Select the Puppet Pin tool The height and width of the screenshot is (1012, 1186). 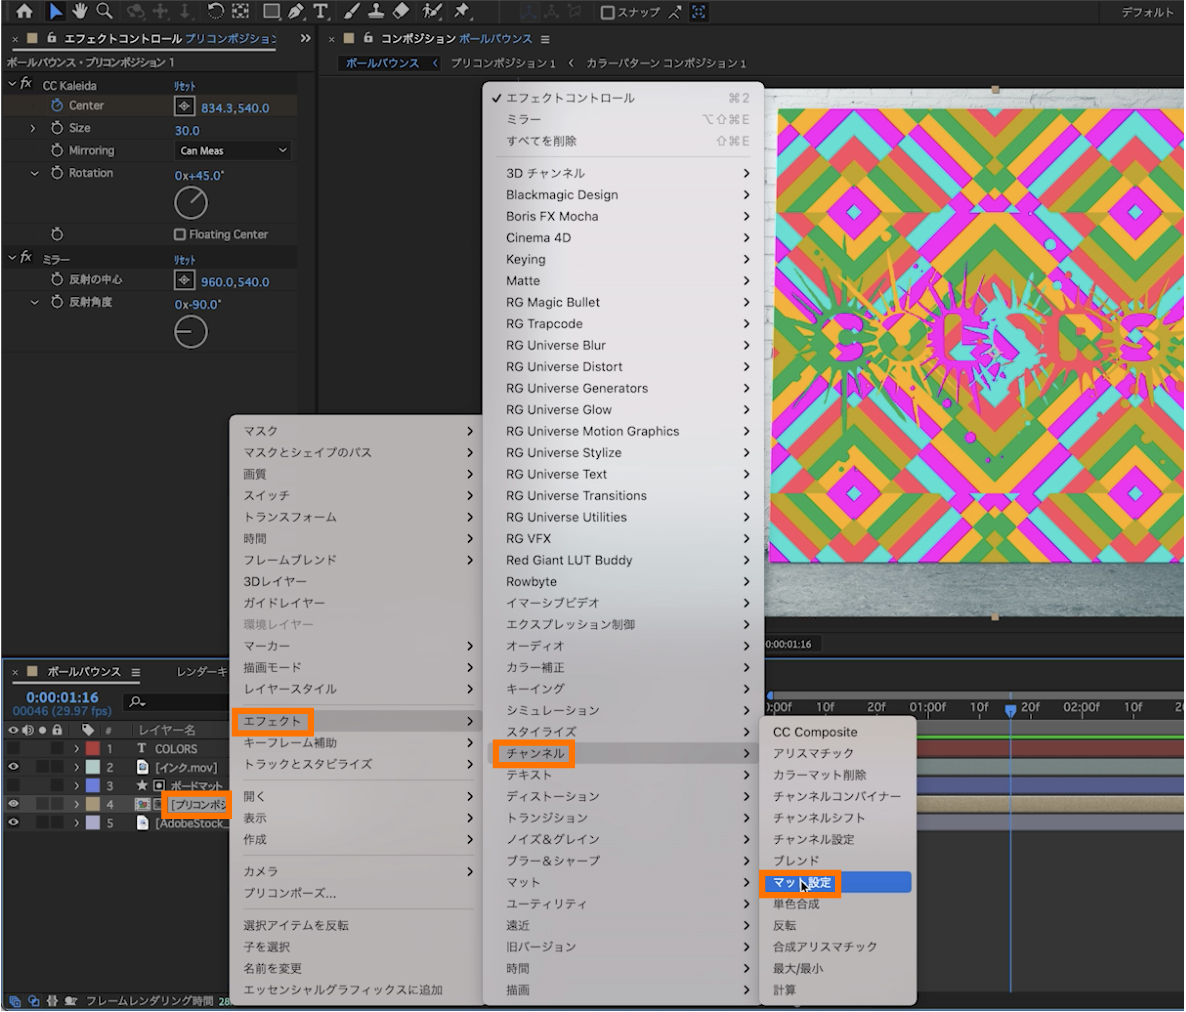coord(462,12)
